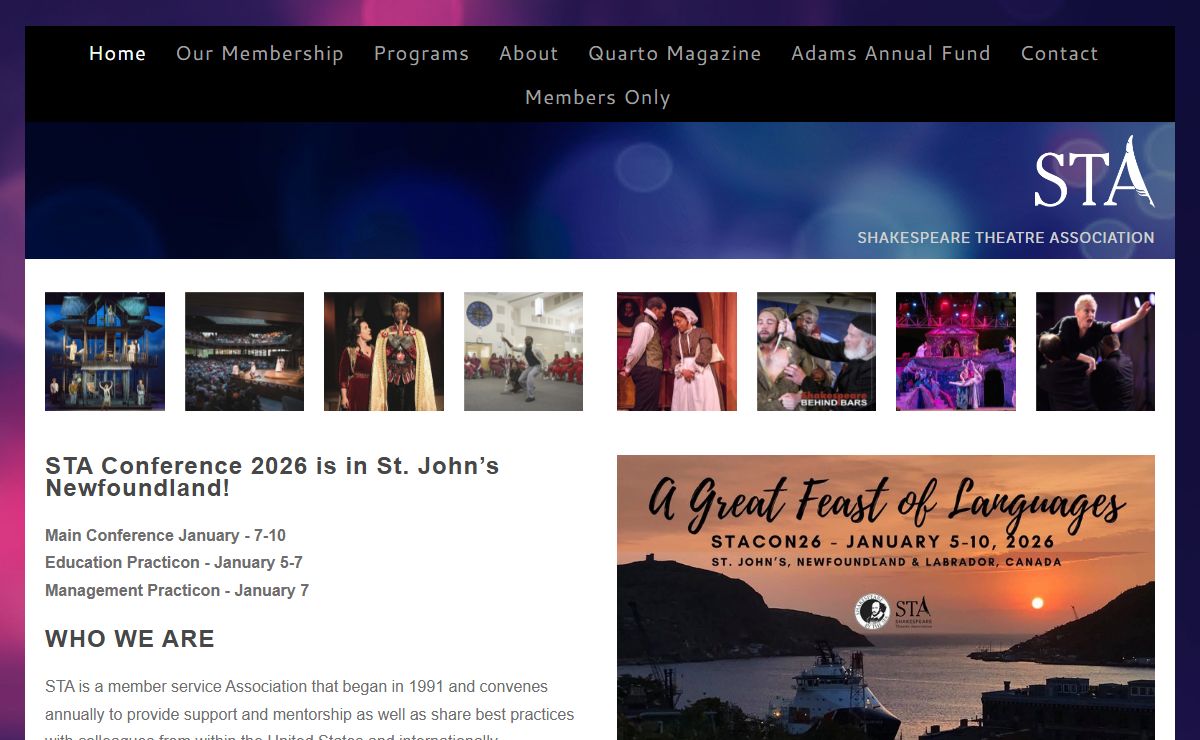Screen dimensions: 1200x740
Task: Open the purple-lit castle stage thumbnail
Action: pos(956,351)
